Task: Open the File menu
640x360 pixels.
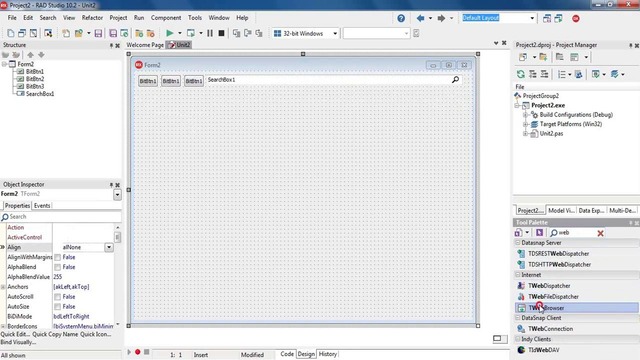Action: tap(12, 18)
